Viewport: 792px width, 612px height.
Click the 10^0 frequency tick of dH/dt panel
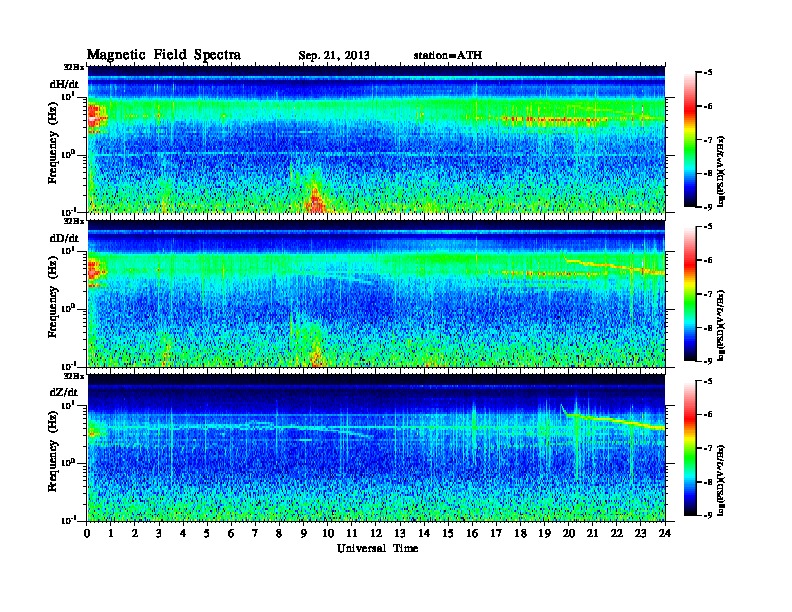point(68,154)
